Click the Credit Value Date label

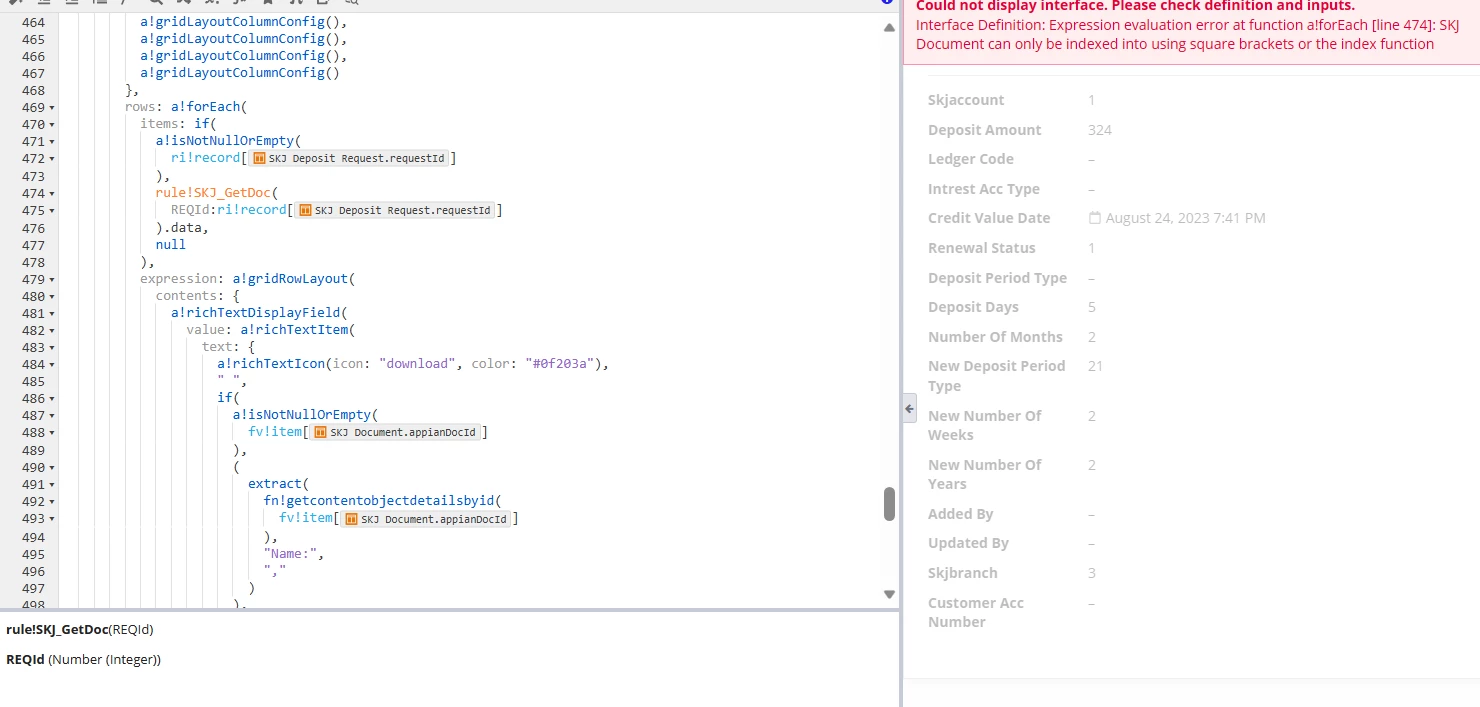tap(989, 218)
